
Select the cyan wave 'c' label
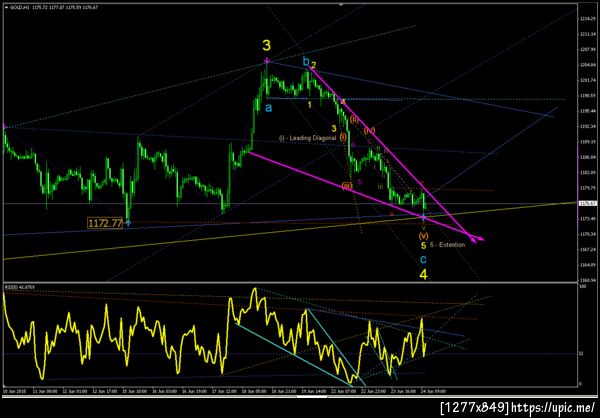[423, 260]
